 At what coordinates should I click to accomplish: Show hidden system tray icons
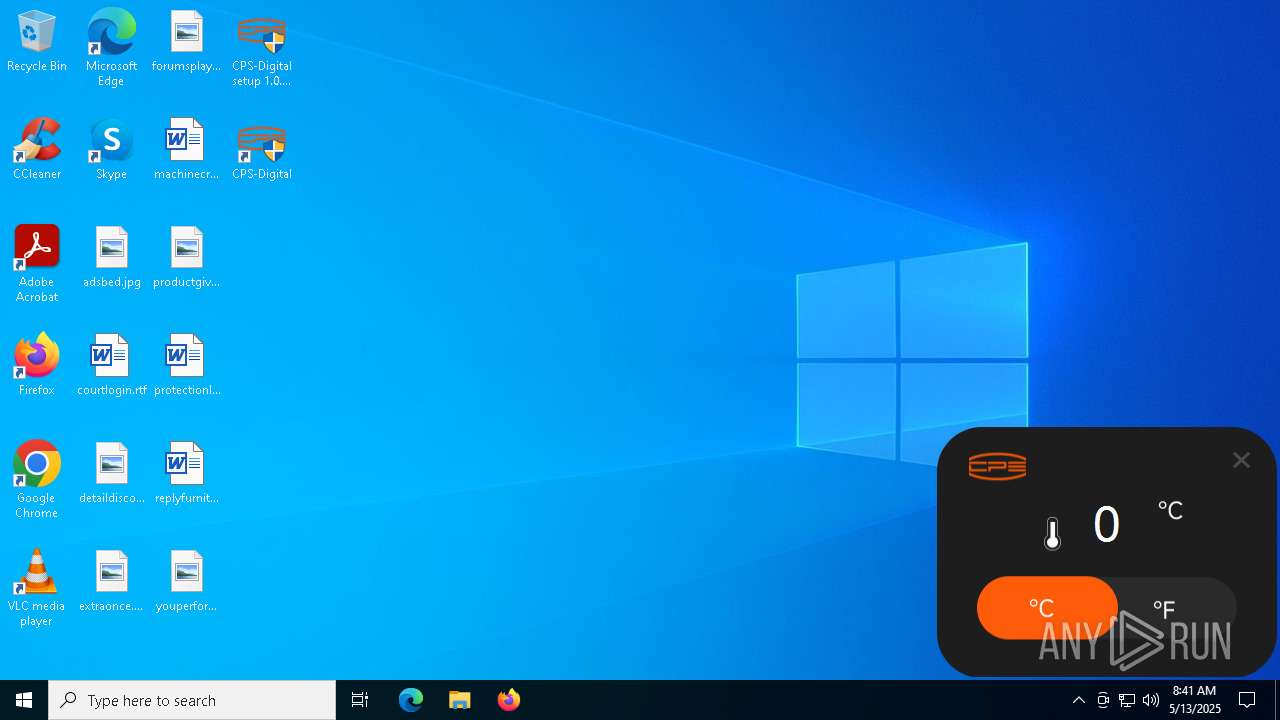tap(1078, 700)
